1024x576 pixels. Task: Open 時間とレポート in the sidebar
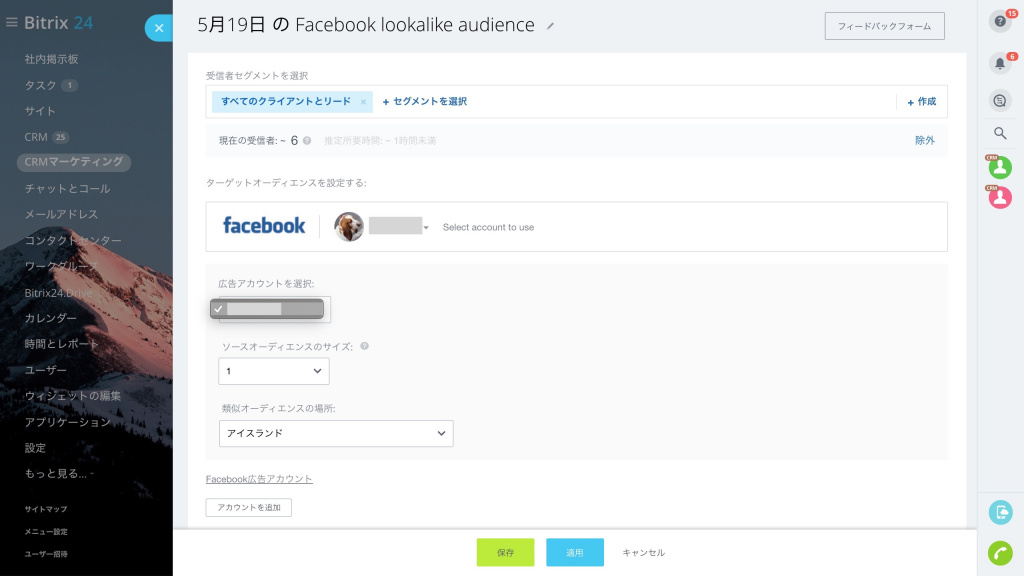(x=61, y=344)
